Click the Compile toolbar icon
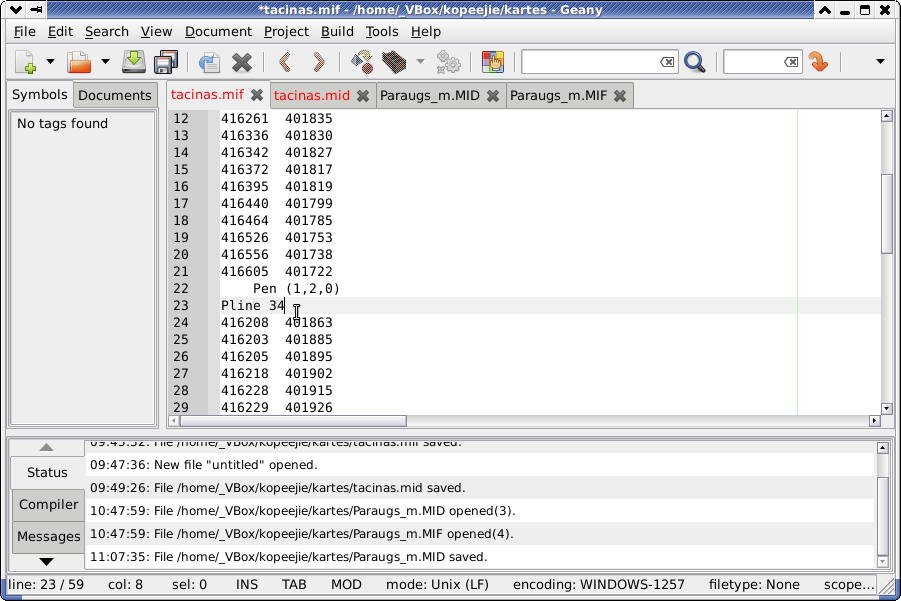The height and width of the screenshot is (601, 901). coord(361,61)
